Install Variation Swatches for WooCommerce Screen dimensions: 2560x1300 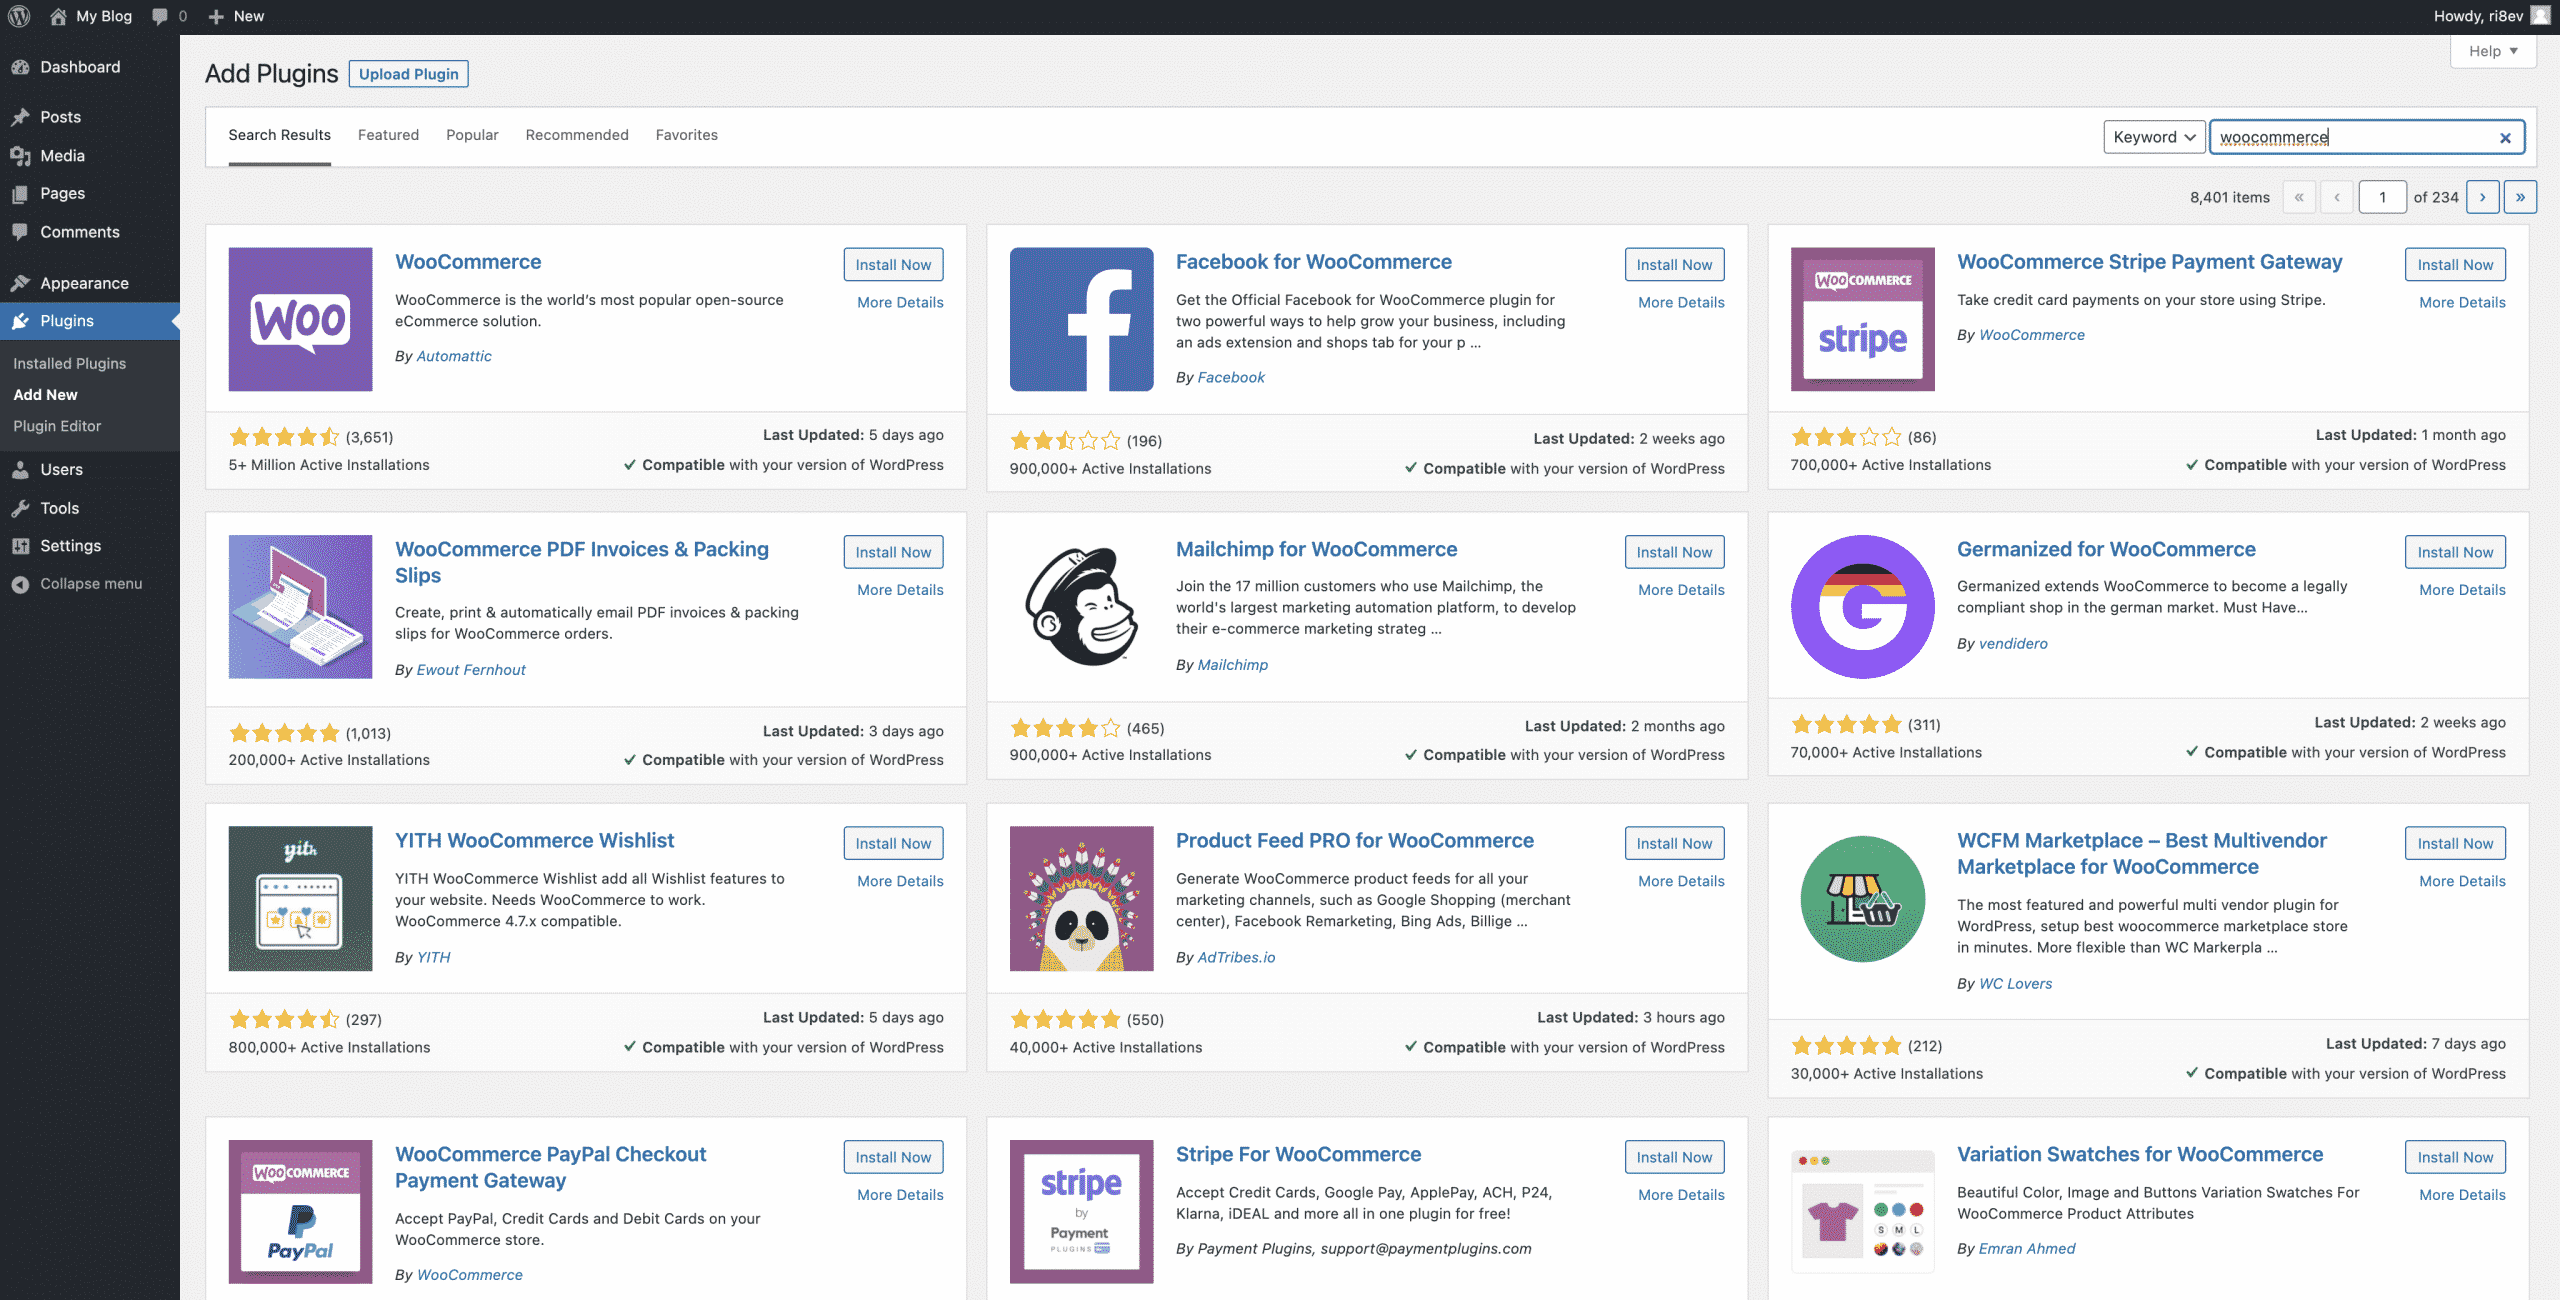(x=2455, y=1157)
